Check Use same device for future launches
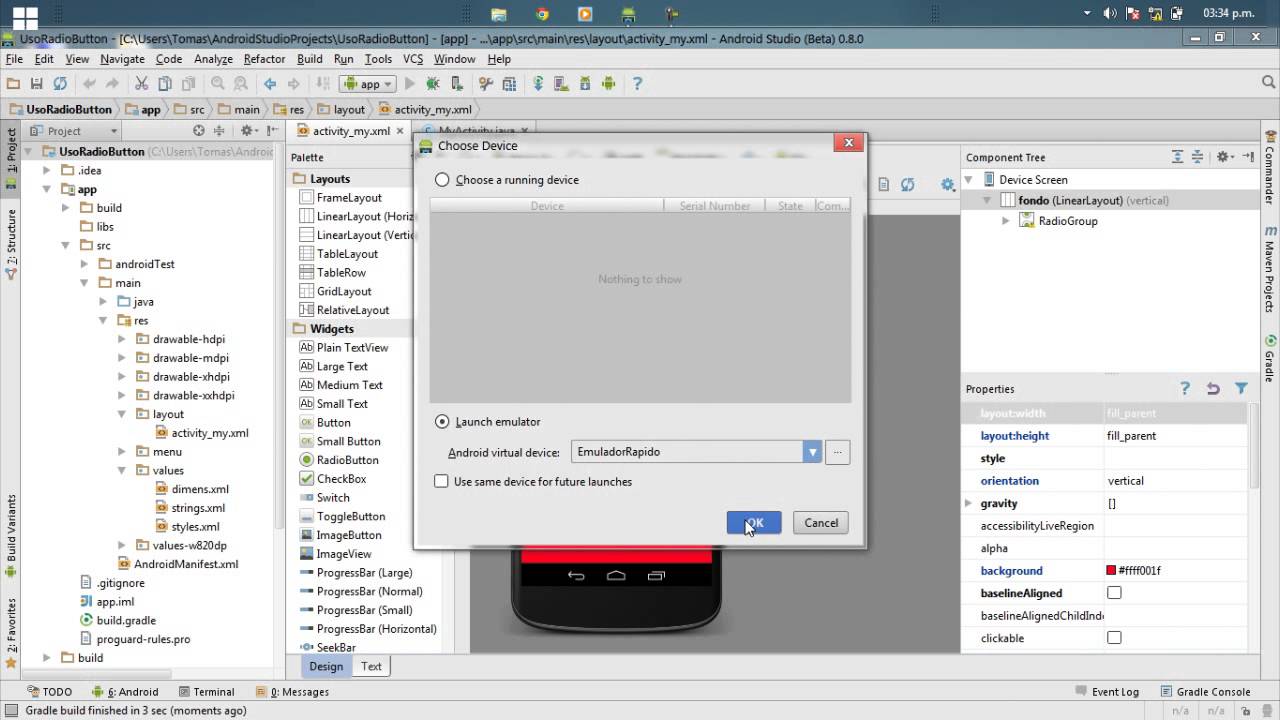The width and height of the screenshot is (1280, 720). click(441, 481)
